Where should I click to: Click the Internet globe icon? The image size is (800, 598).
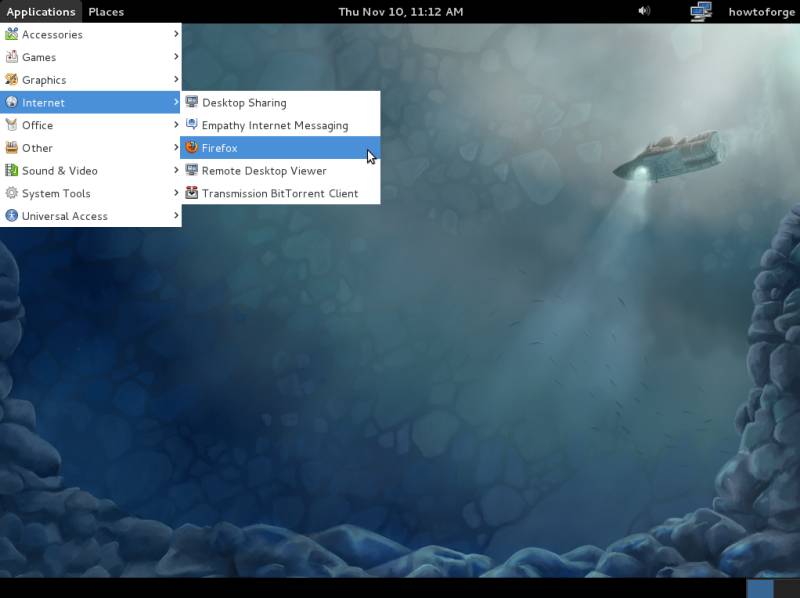(11, 102)
